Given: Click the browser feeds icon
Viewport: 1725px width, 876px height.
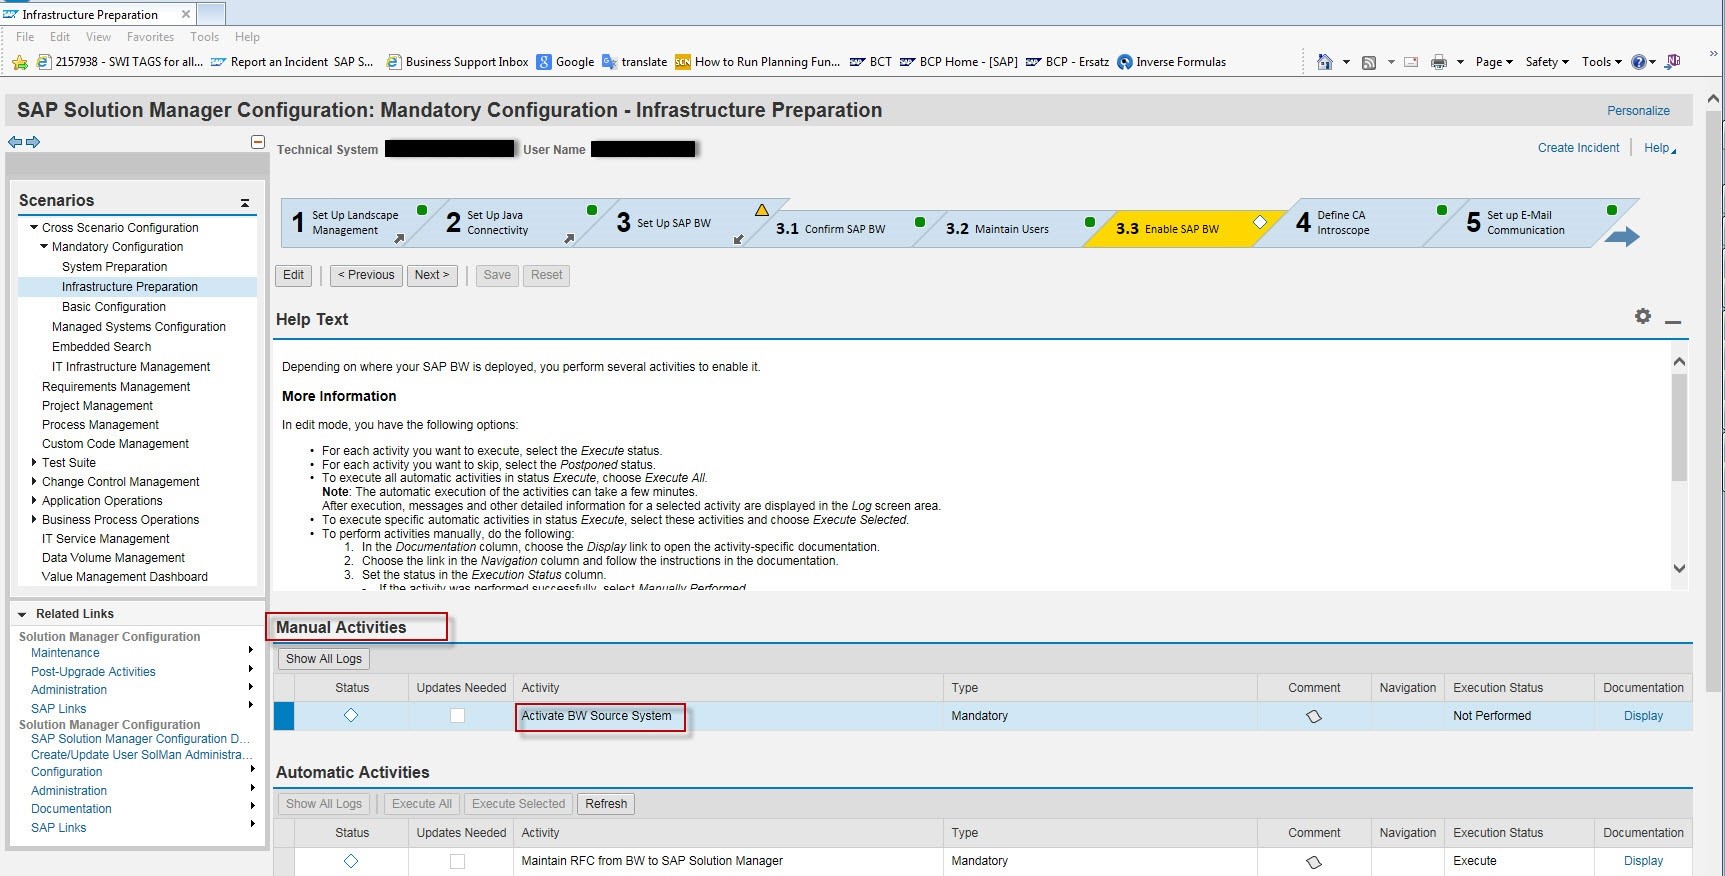Looking at the screenshot, I should click(1369, 62).
